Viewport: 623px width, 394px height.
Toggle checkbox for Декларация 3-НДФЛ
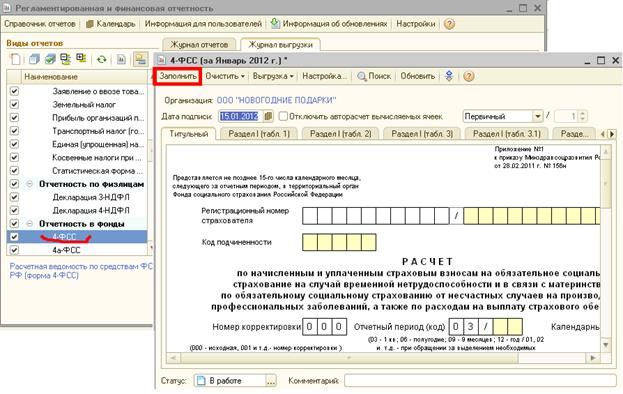[x=14, y=197]
